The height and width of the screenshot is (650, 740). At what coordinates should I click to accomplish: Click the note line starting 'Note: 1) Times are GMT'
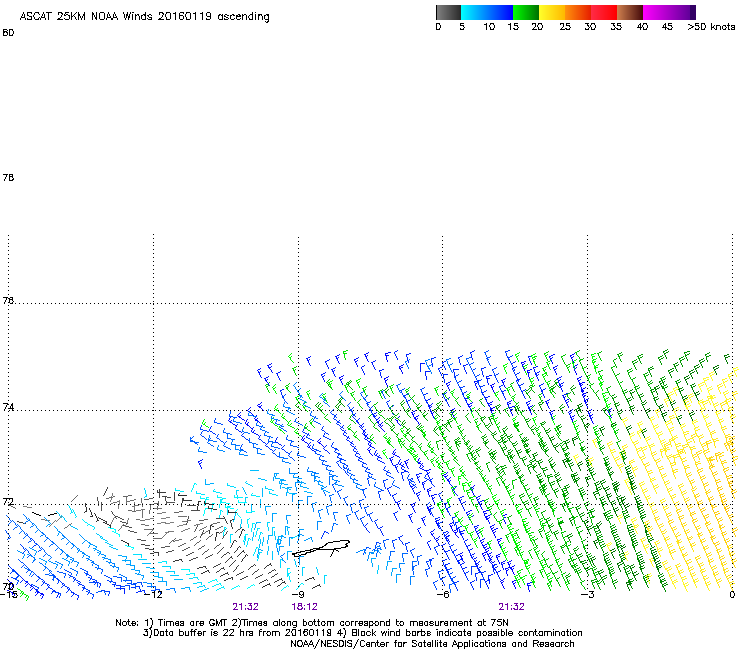click(x=312, y=623)
